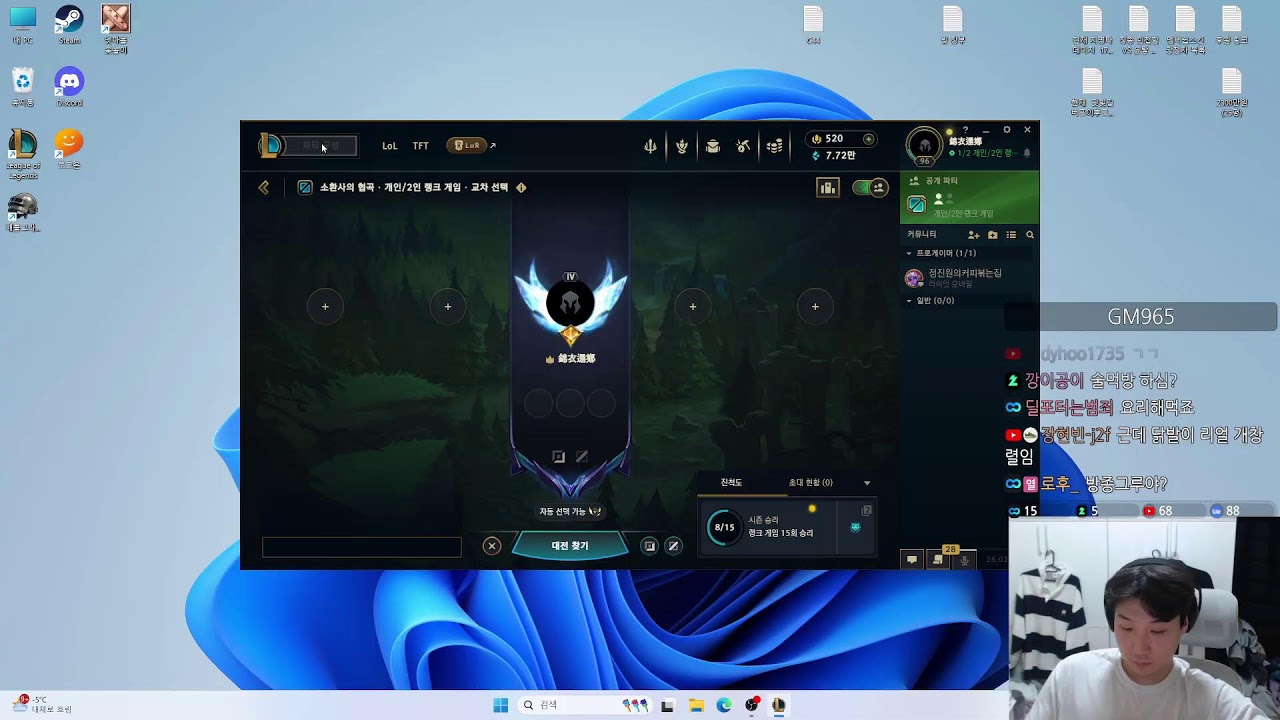
Task: Open Steam desktop shortcut
Action: pos(69,24)
